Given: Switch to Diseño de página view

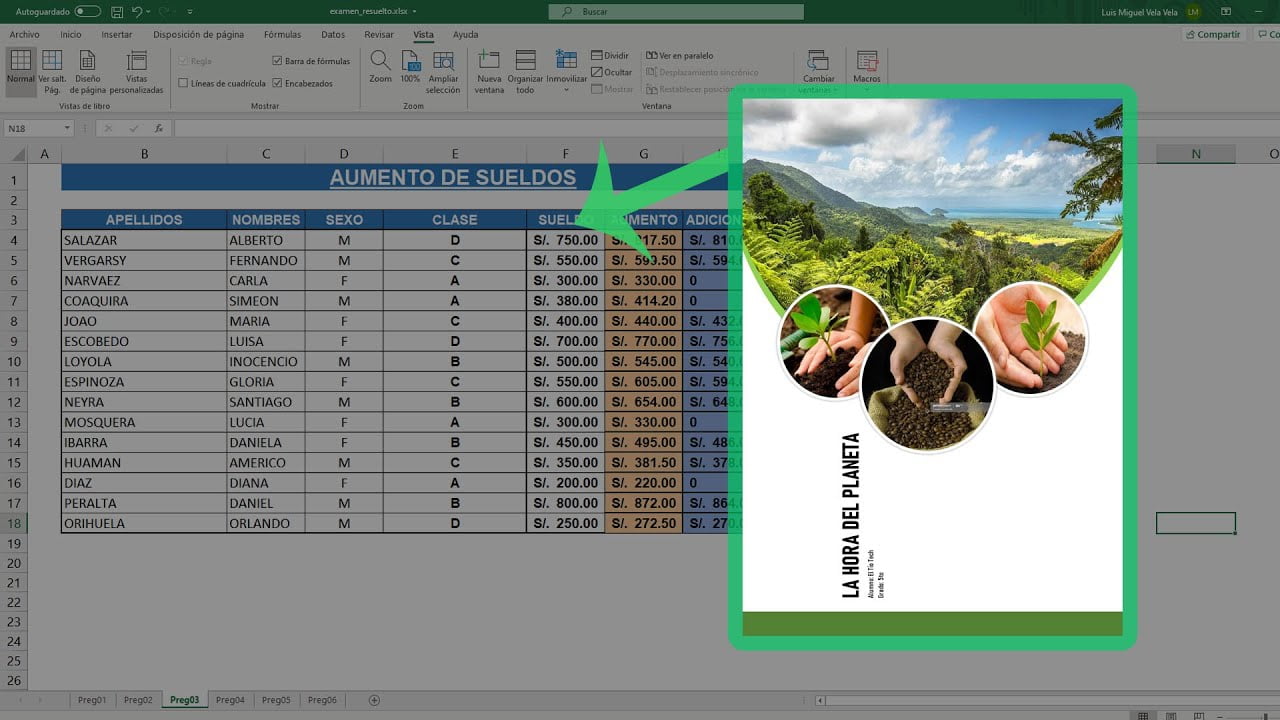Looking at the screenshot, I should click(87, 71).
